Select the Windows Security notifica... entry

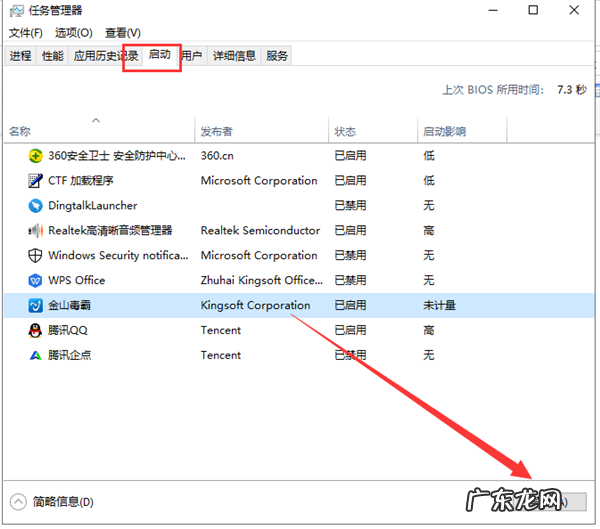coord(118,255)
